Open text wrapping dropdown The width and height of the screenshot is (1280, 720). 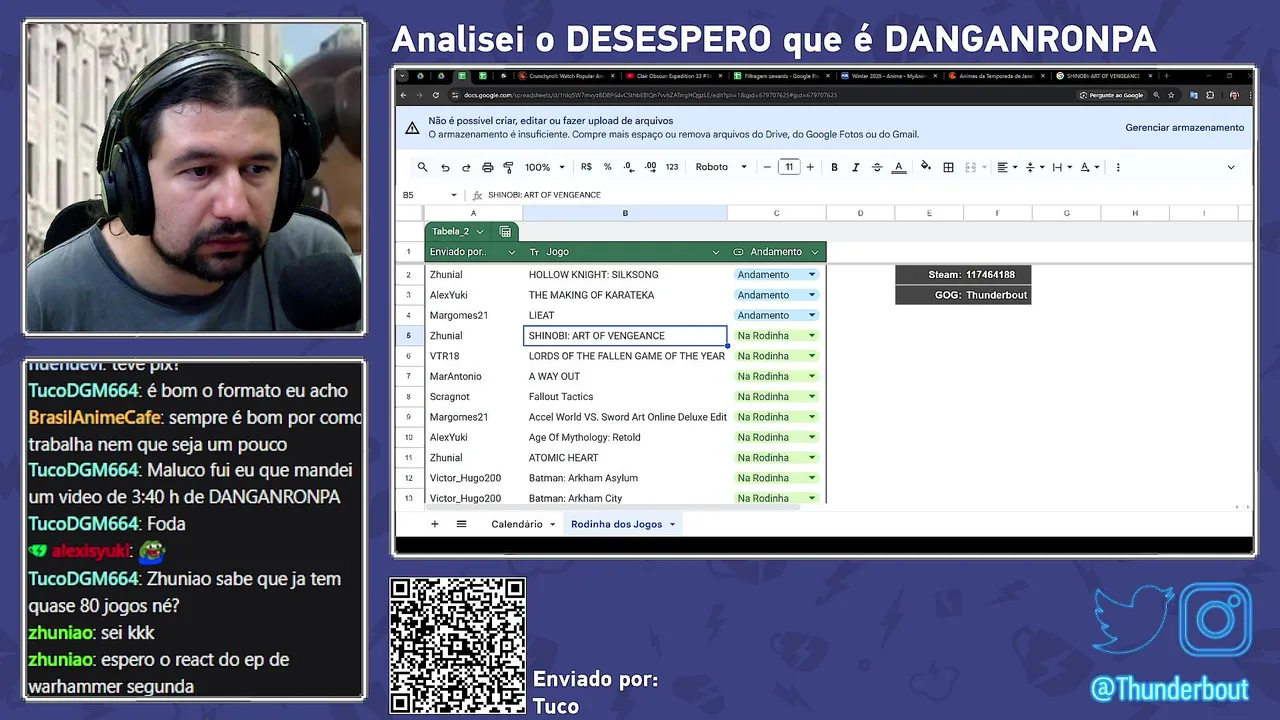[1062, 167]
